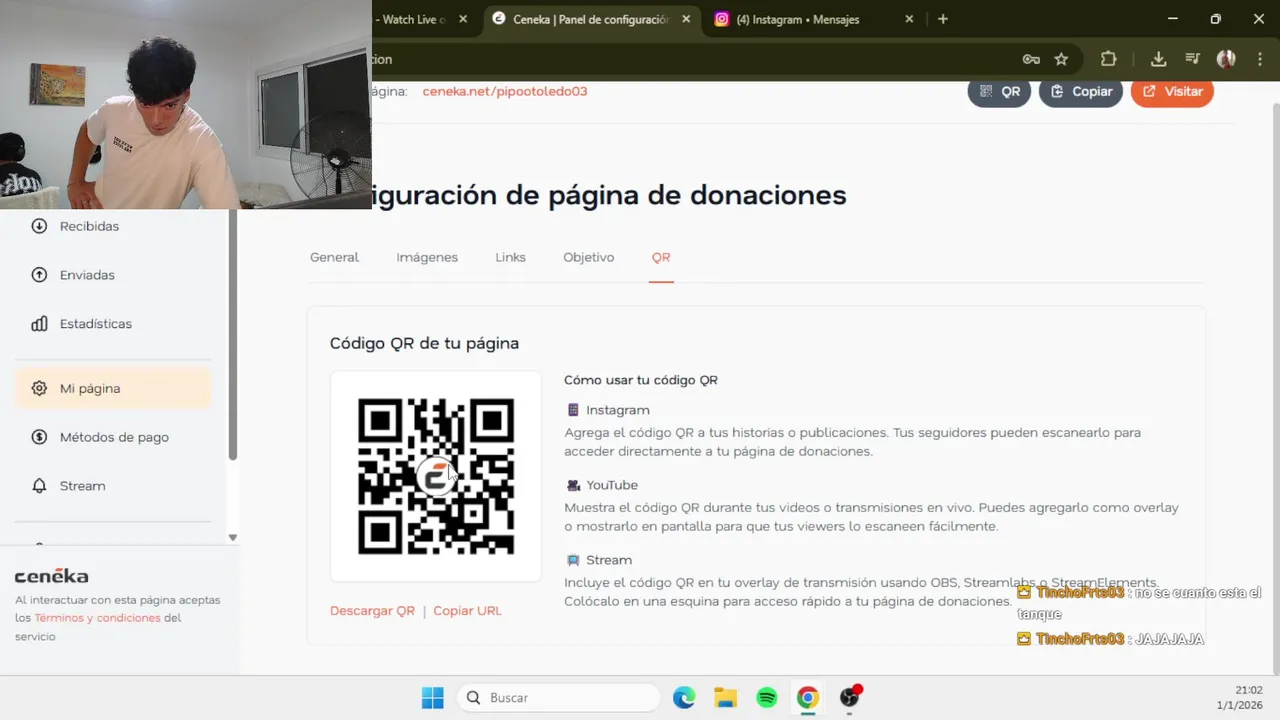Click the password key icon
The height and width of the screenshot is (720, 1280).
[x=1031, y=59]
